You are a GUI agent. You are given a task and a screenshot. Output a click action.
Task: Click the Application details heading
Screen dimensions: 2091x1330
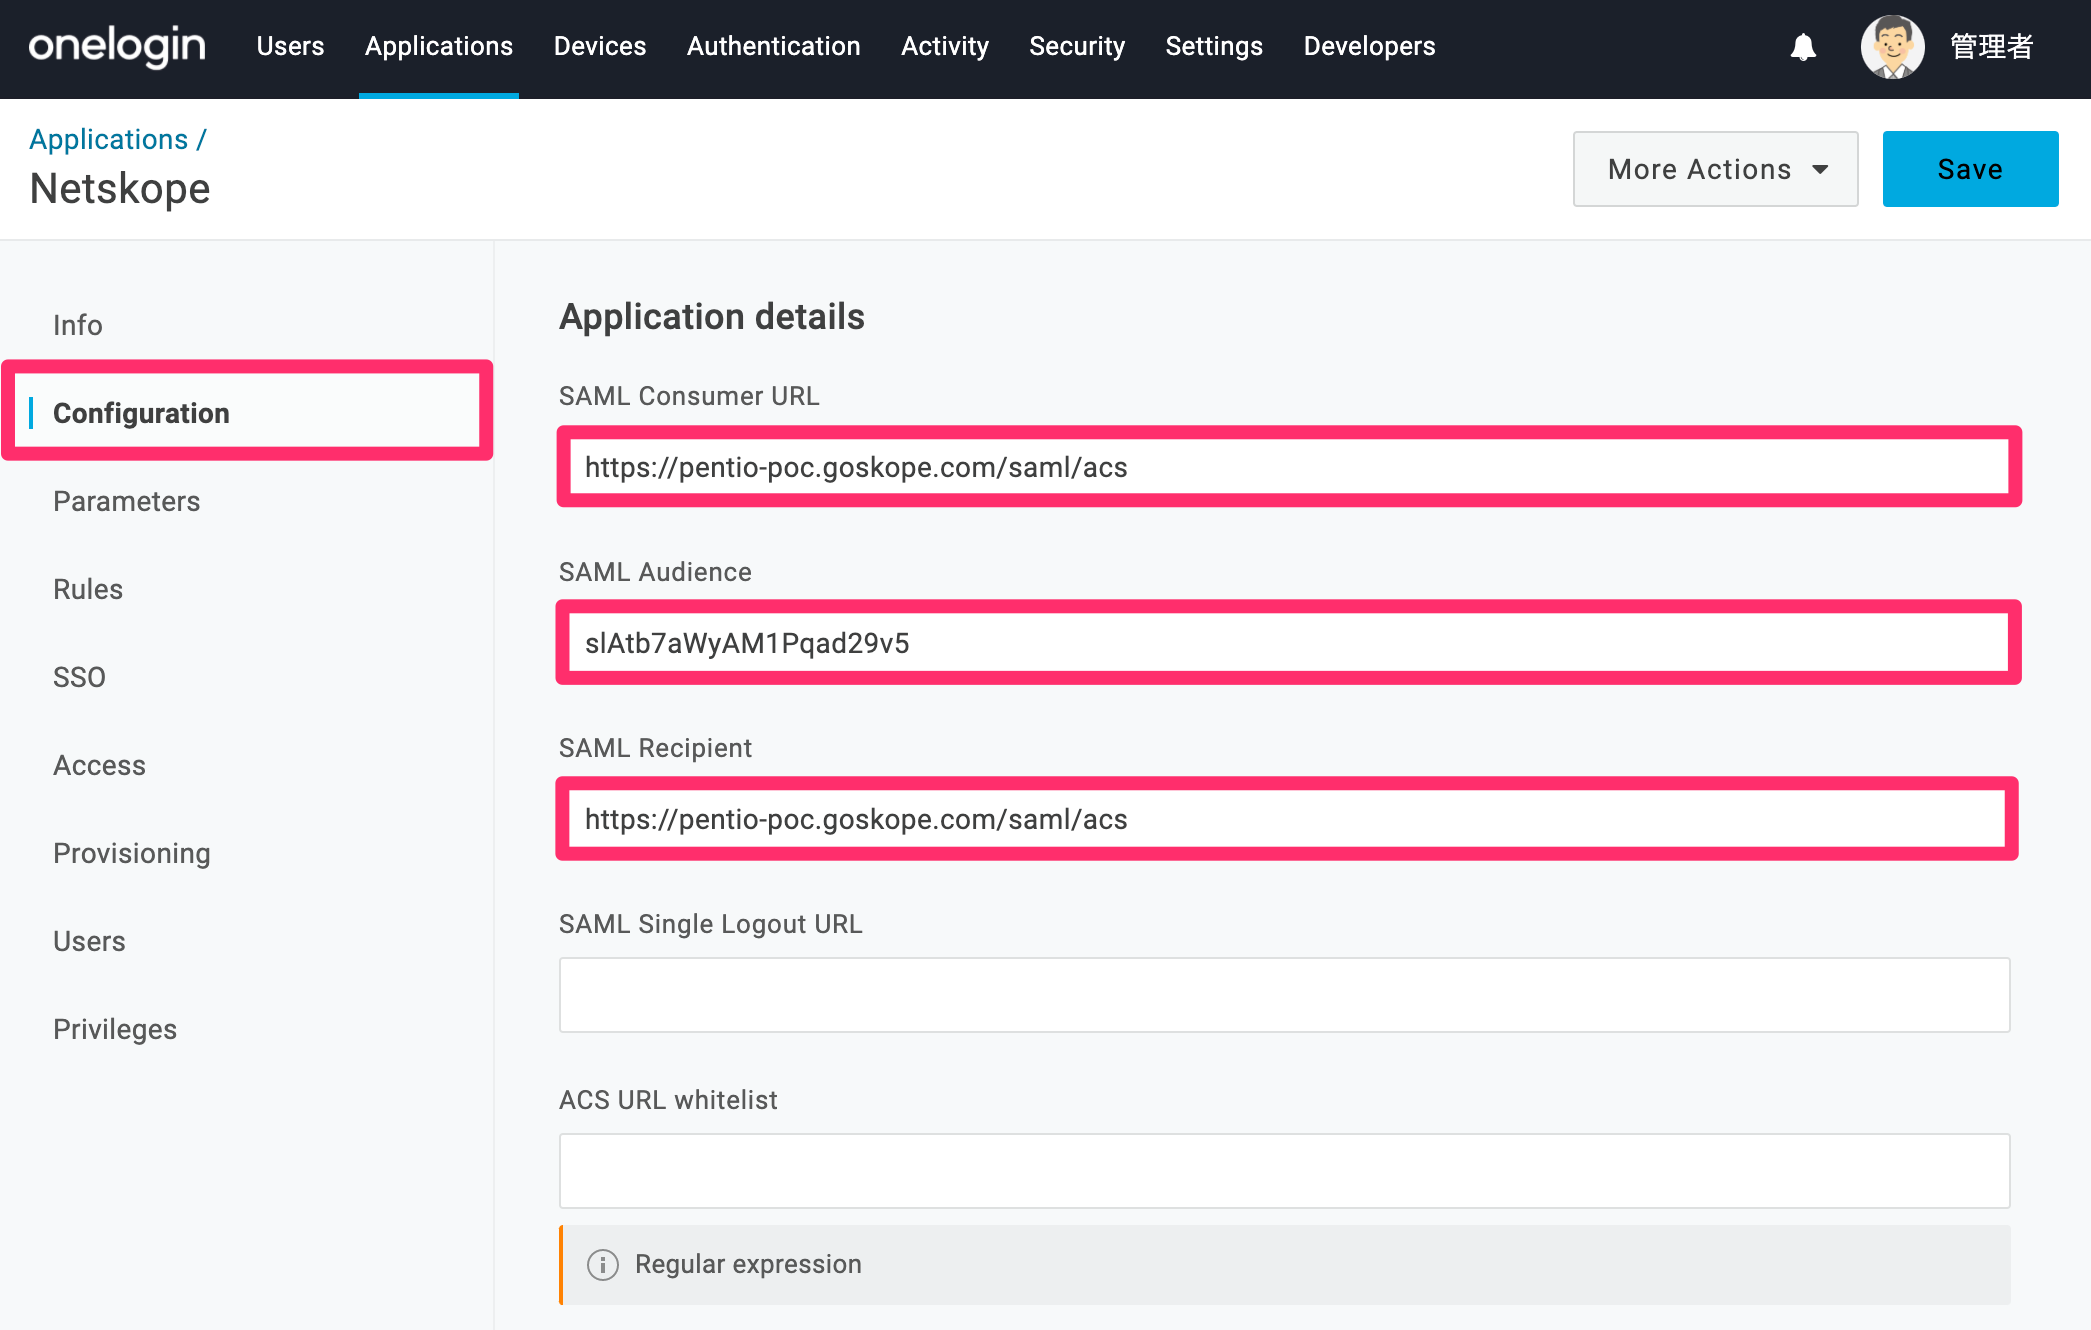tap(711, 317)
